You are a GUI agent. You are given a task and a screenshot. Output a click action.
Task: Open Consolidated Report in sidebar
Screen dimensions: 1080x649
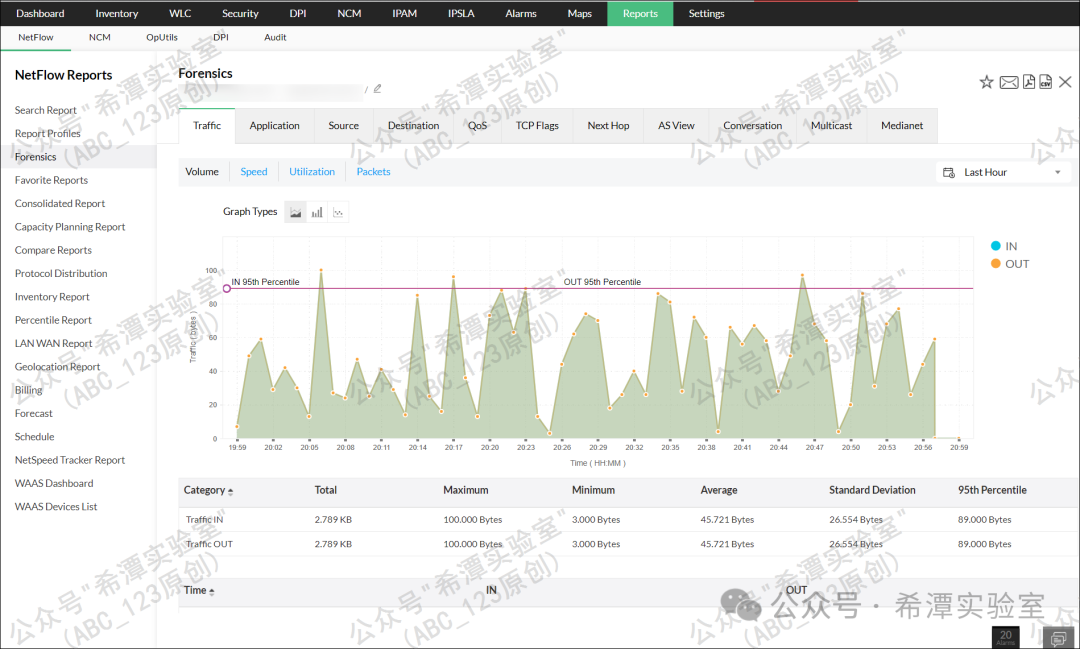(x=60, y=204)
